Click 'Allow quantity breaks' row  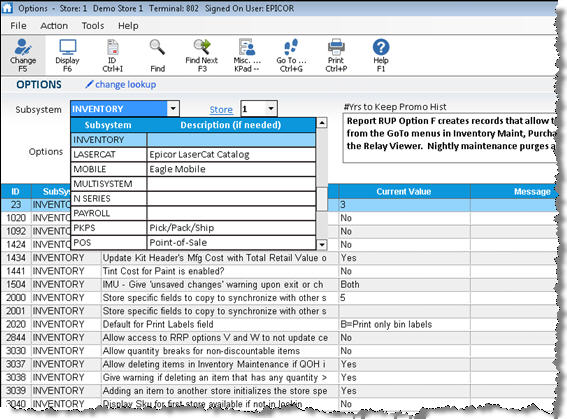pos(278,351)
